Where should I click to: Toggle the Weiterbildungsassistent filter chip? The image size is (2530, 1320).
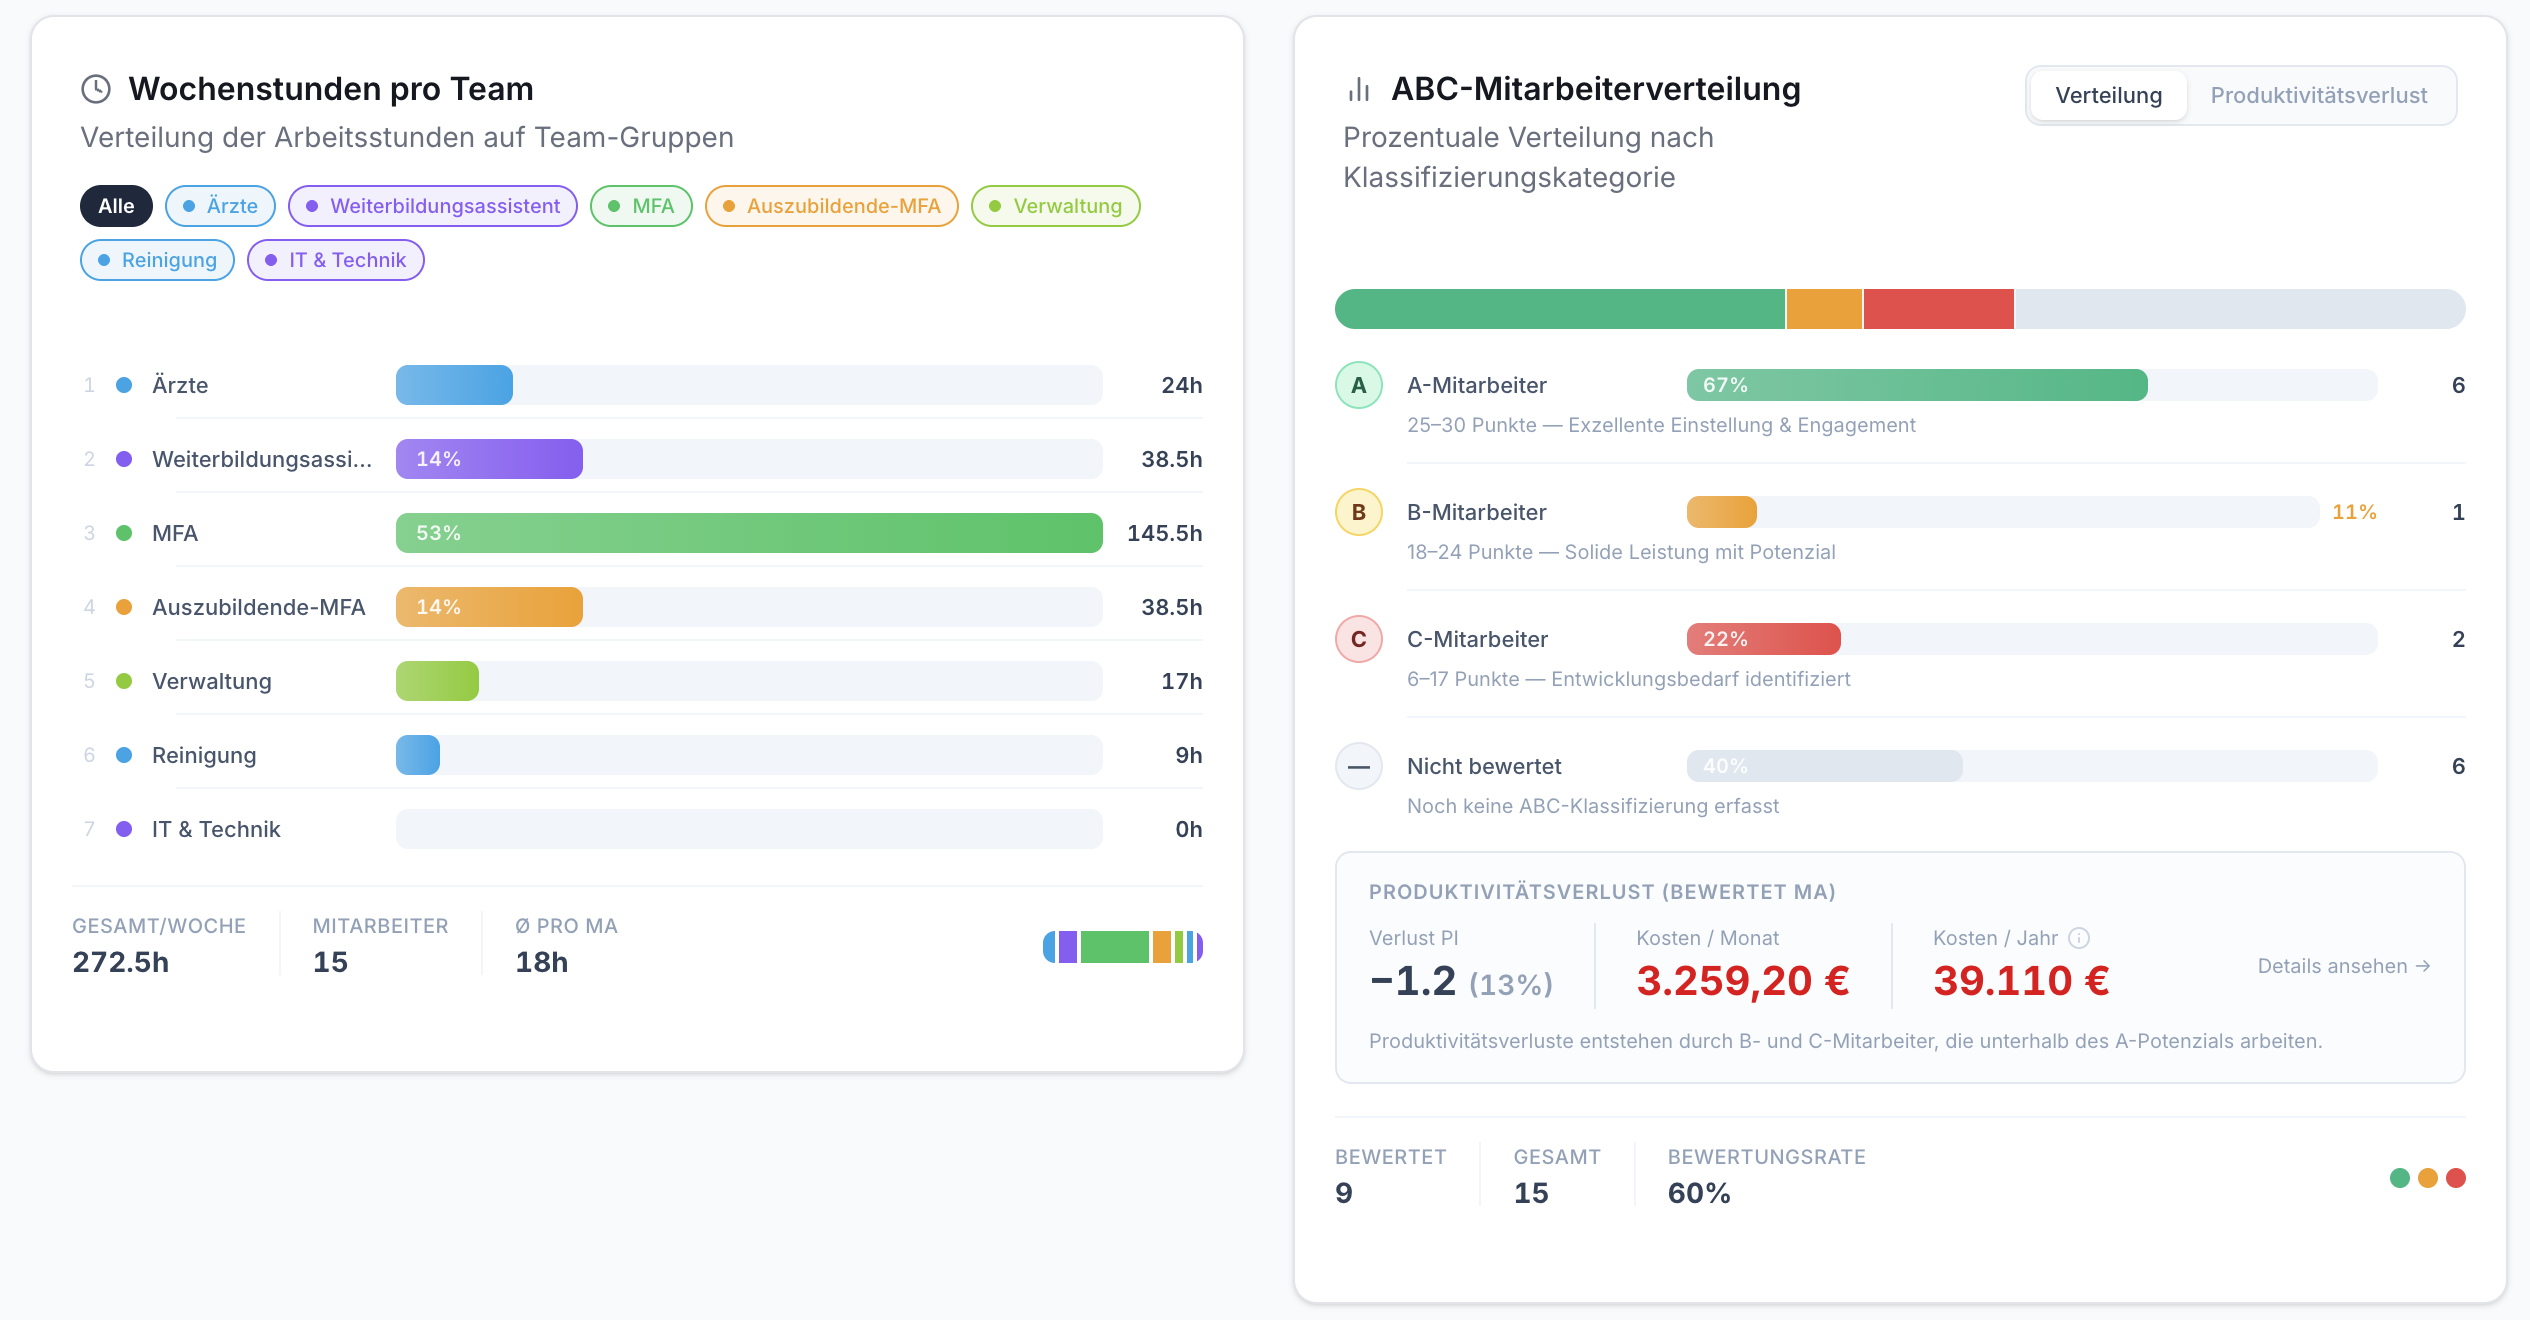pyautogui.click(x=433, y=206)
